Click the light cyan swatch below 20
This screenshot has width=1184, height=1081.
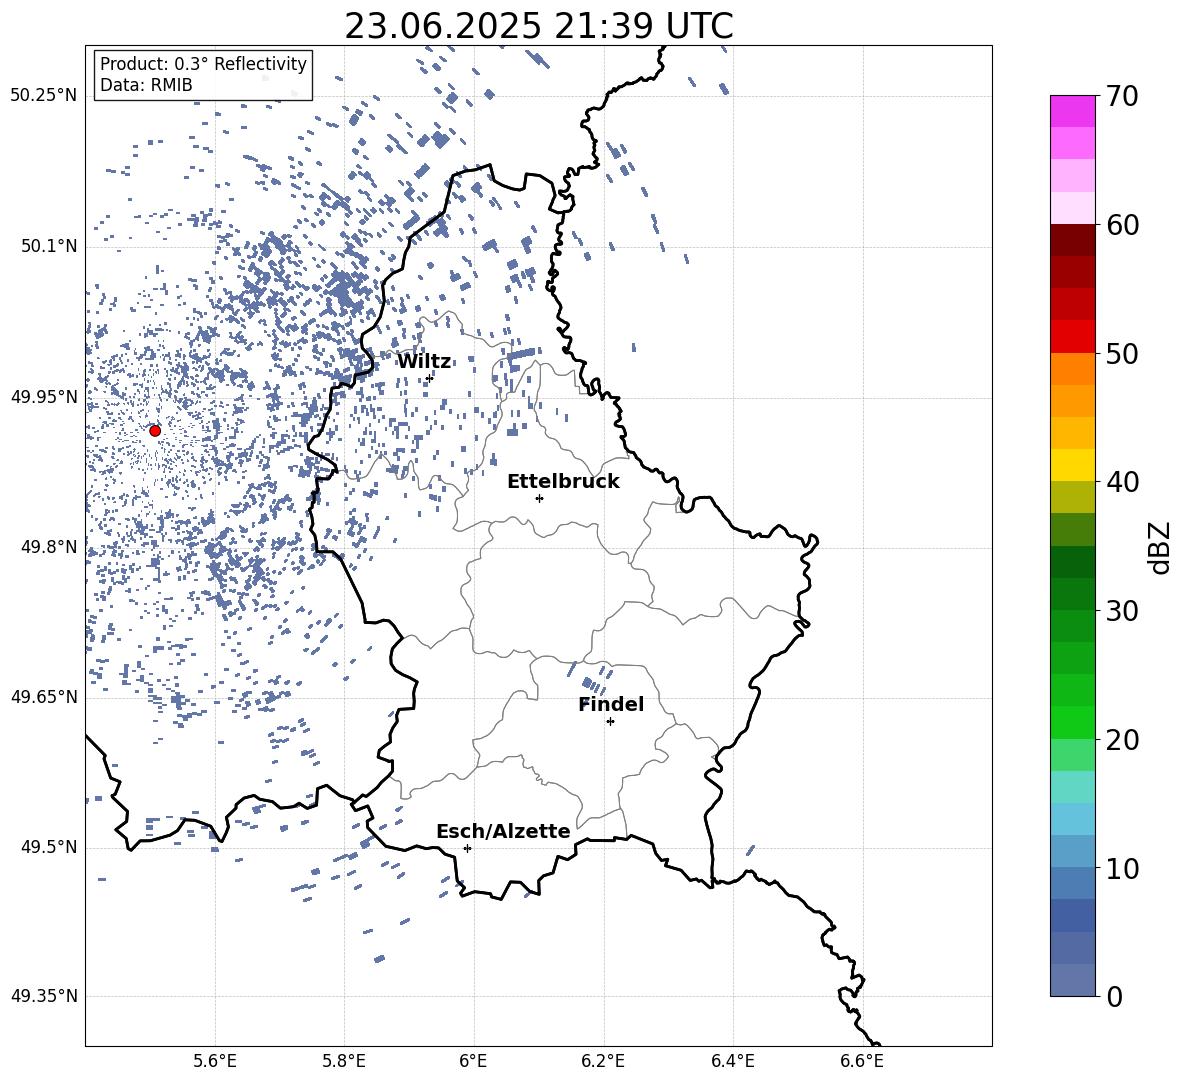(1073, 786)
